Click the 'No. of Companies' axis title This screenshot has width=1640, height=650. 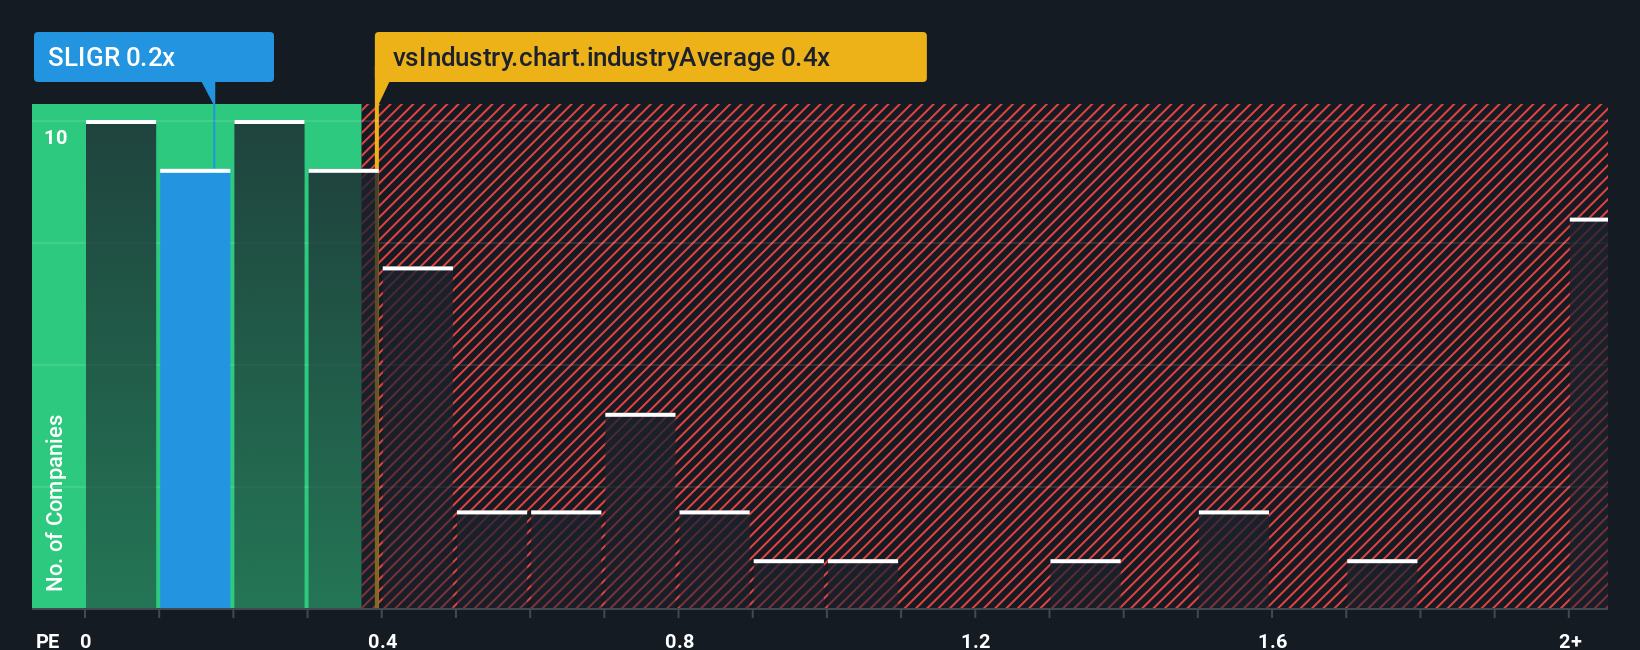[55, 502]
